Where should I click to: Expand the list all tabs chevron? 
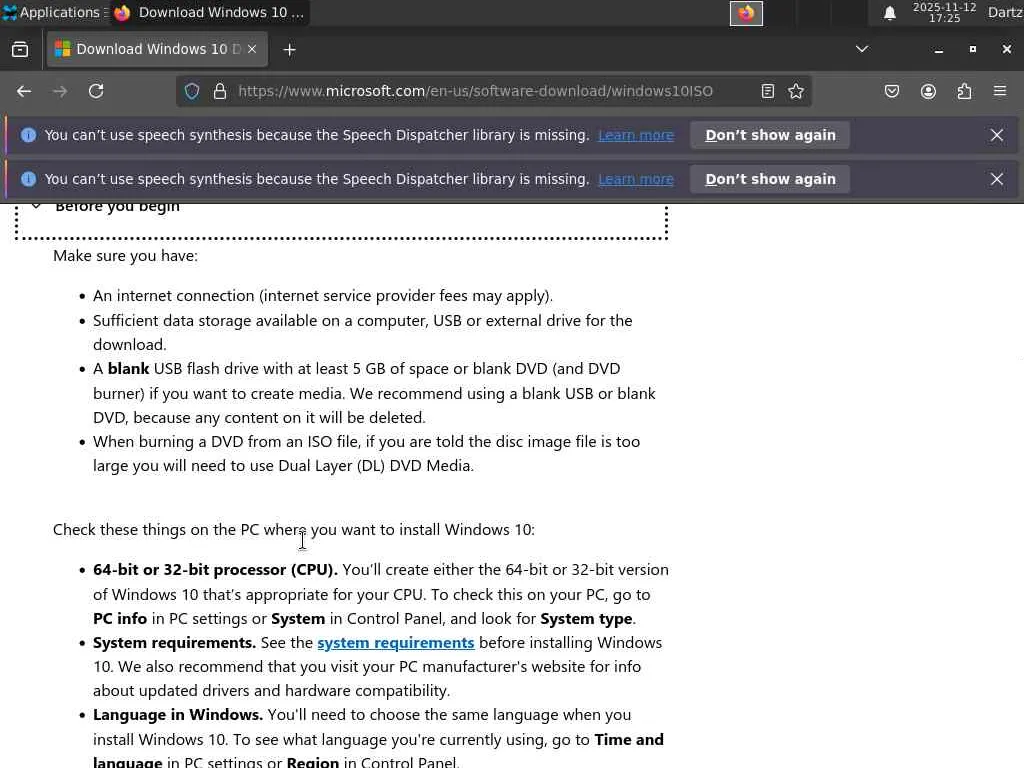point(862,49)
